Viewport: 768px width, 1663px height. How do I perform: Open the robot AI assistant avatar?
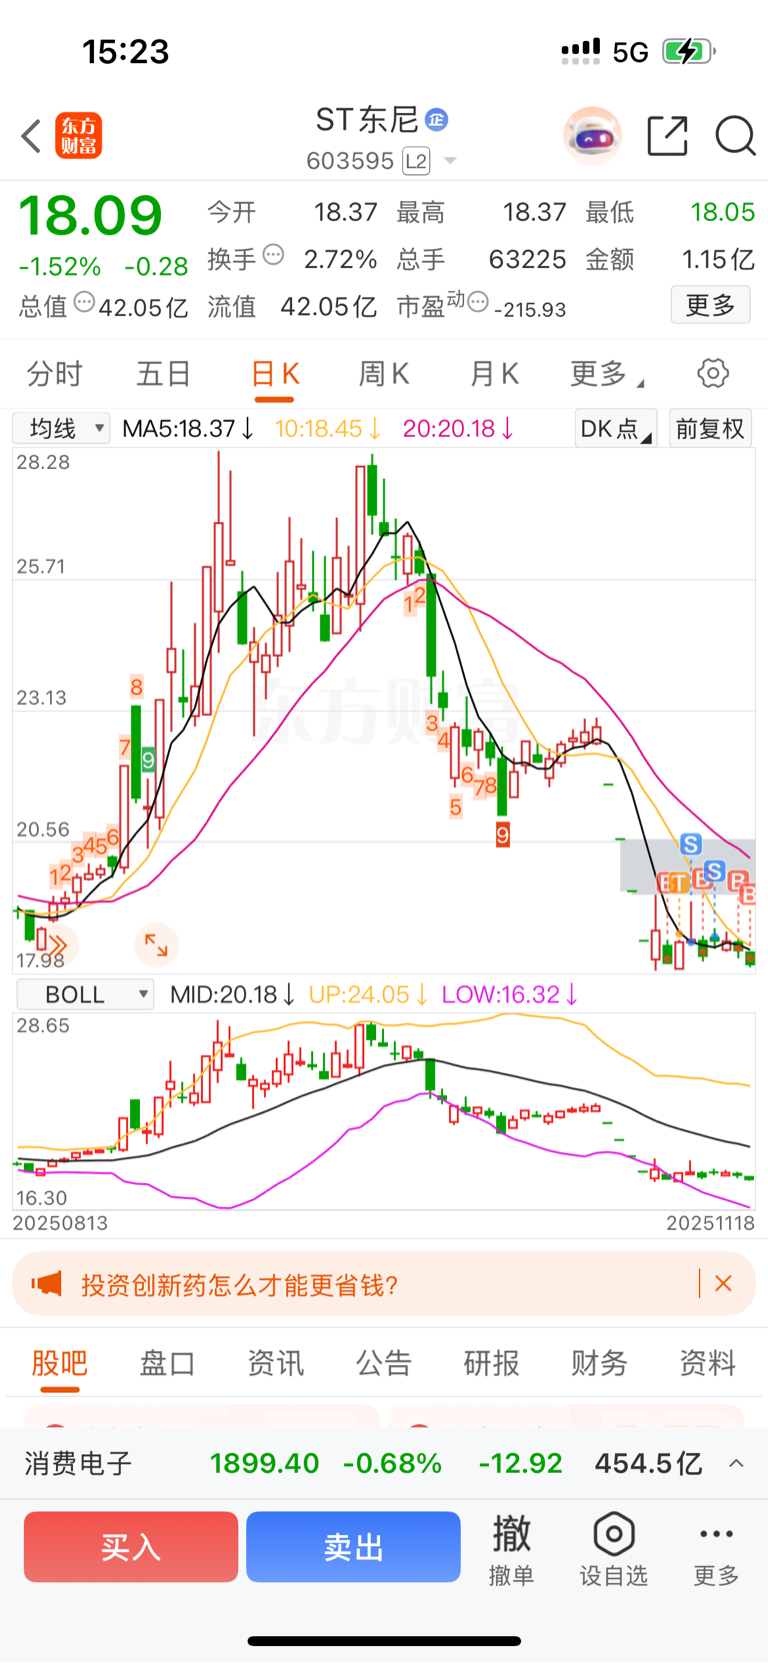pyautogui.click(x=592, y=135)
